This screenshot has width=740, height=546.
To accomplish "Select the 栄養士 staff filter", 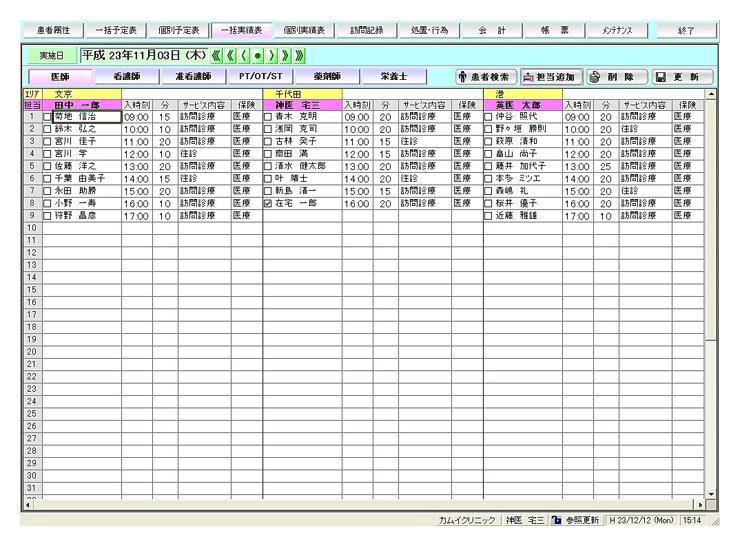I will 394,76.
